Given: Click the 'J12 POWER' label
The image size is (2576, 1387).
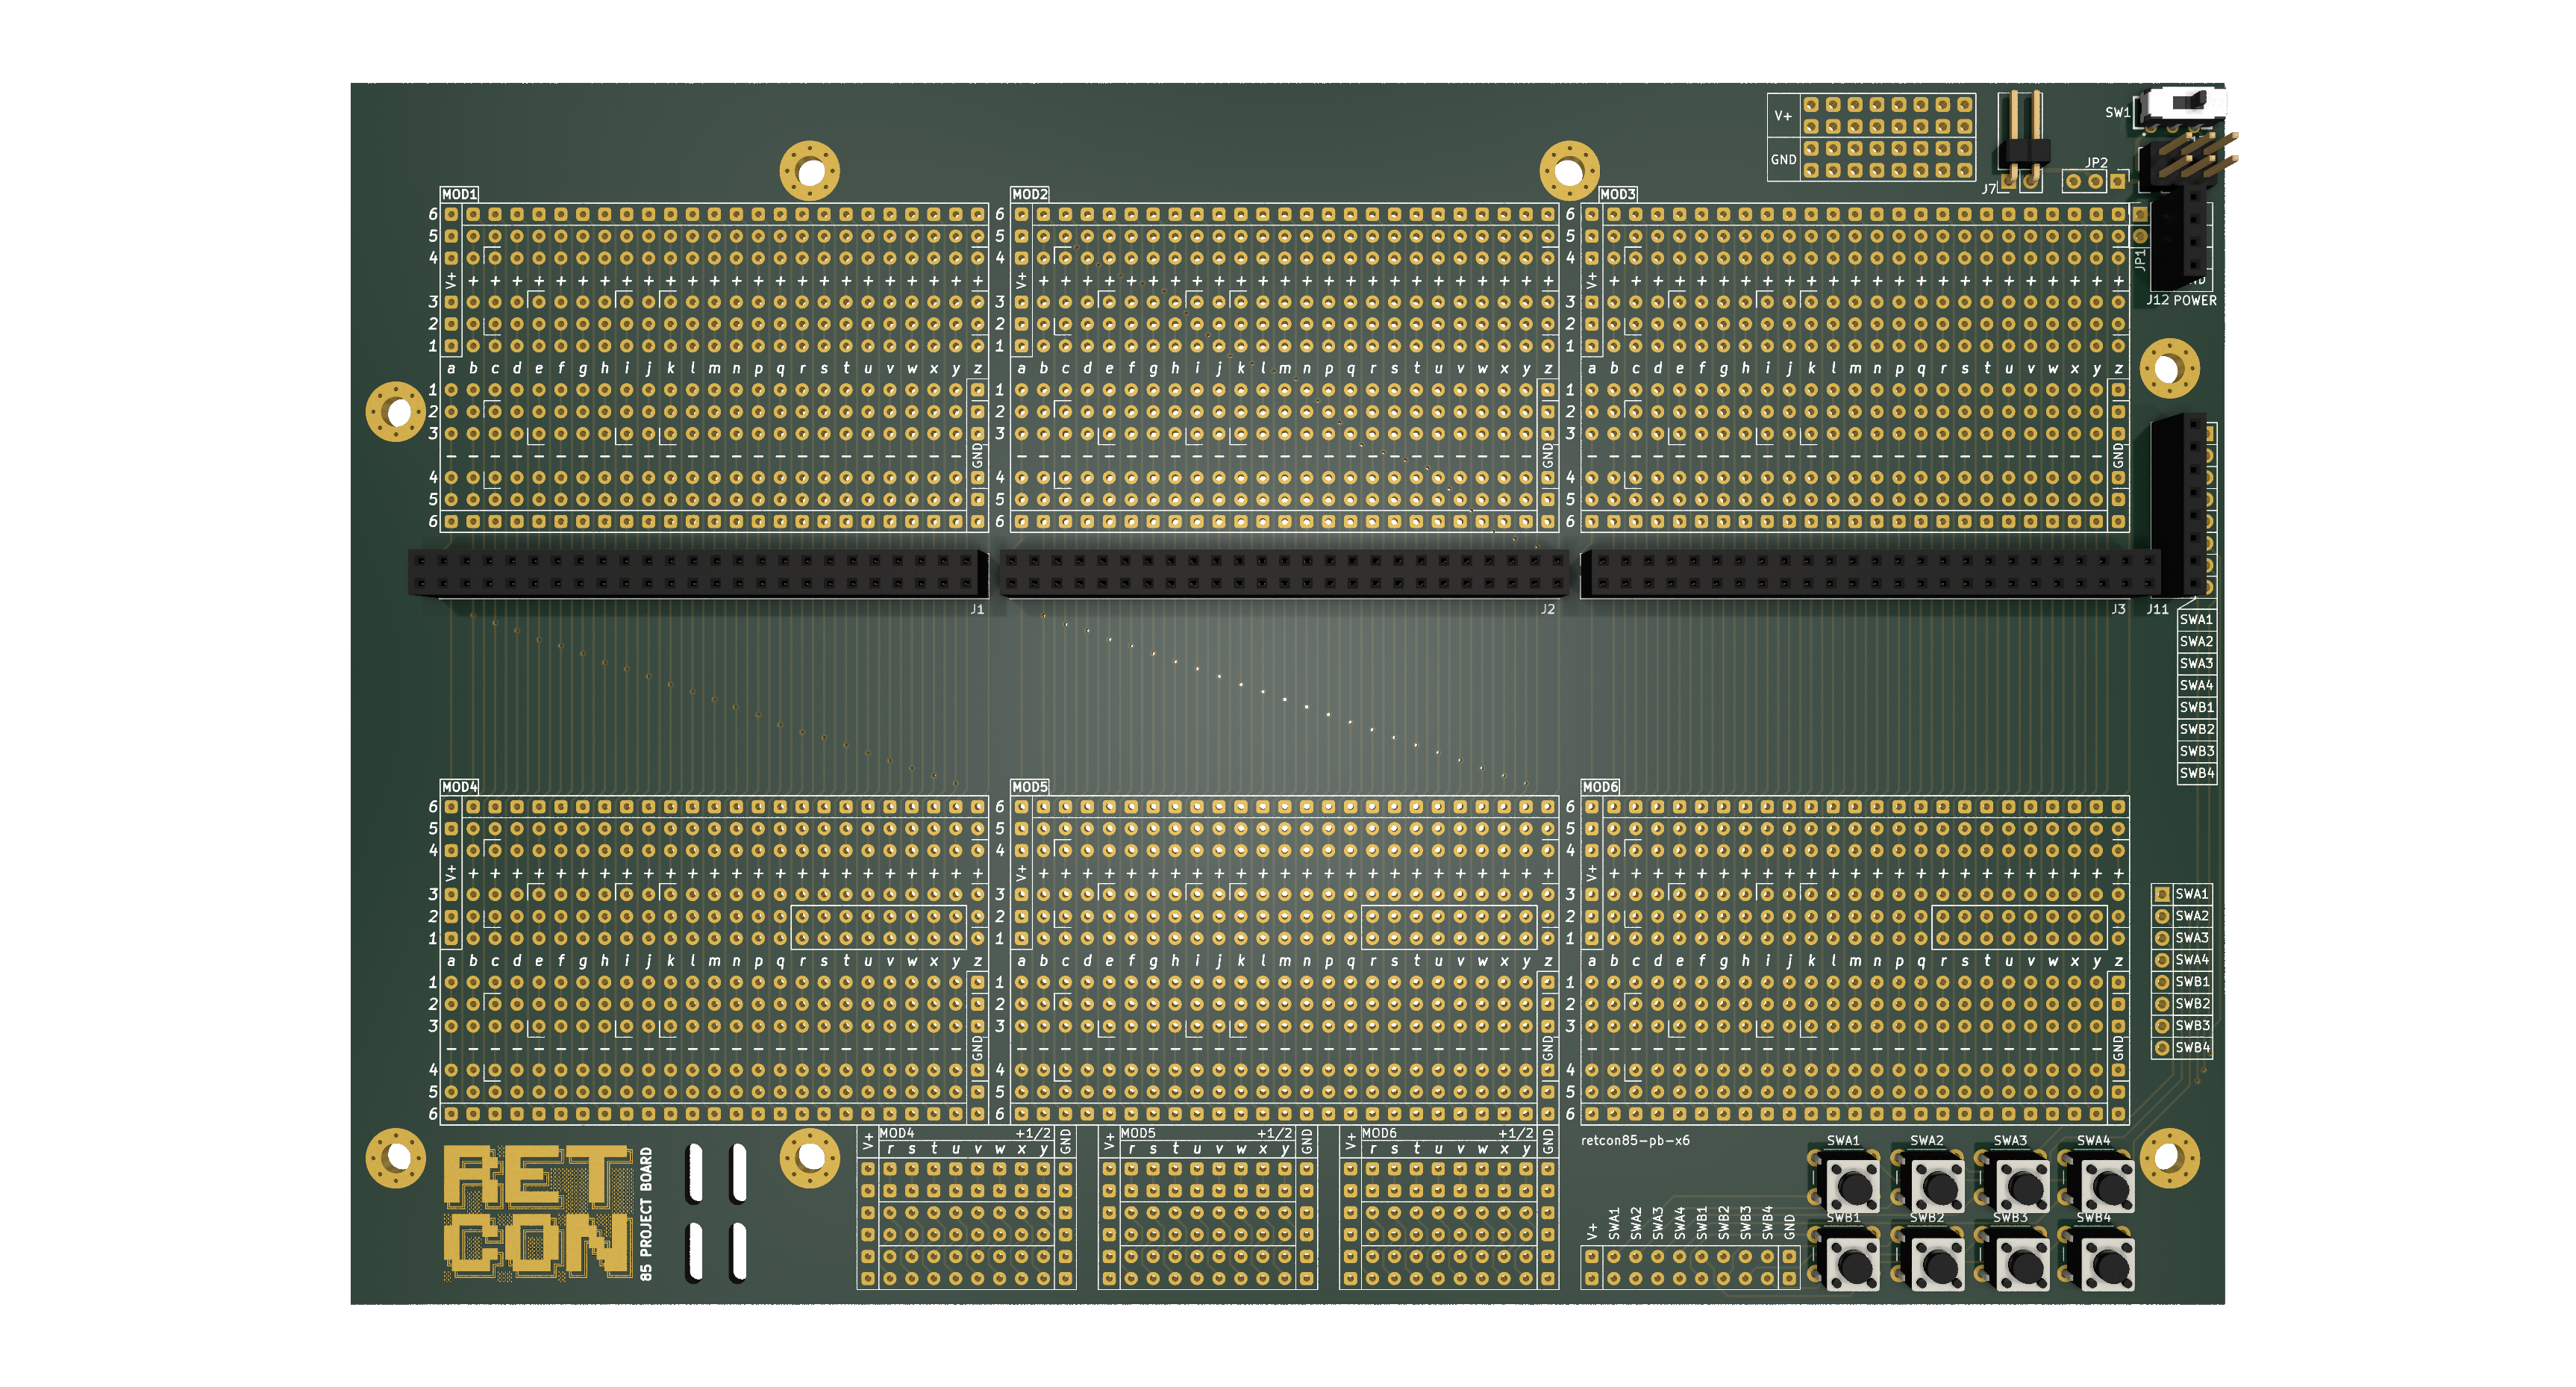Looking at the screenshot, I should pyautogui.click(x=2181, y=300).
